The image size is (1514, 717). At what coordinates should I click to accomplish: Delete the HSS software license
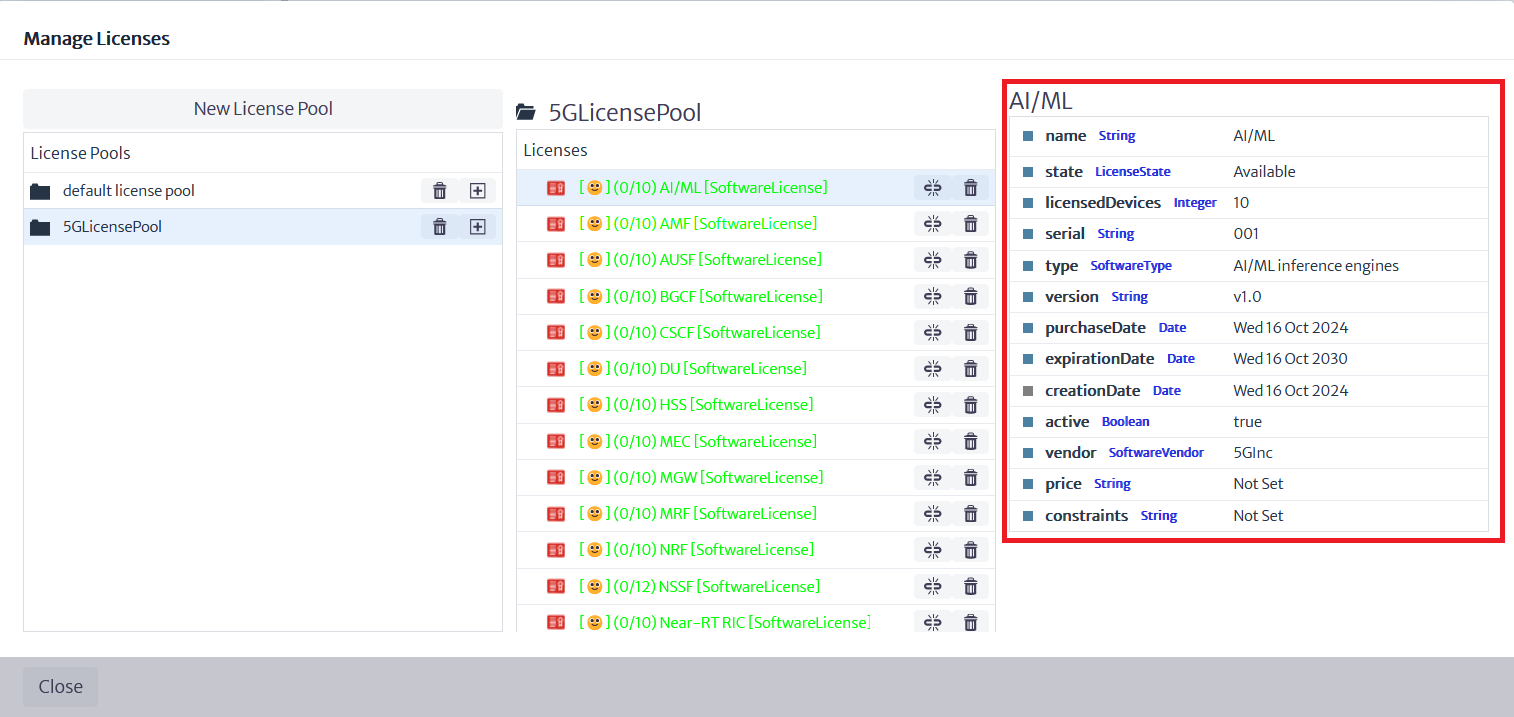click(969, 405)
